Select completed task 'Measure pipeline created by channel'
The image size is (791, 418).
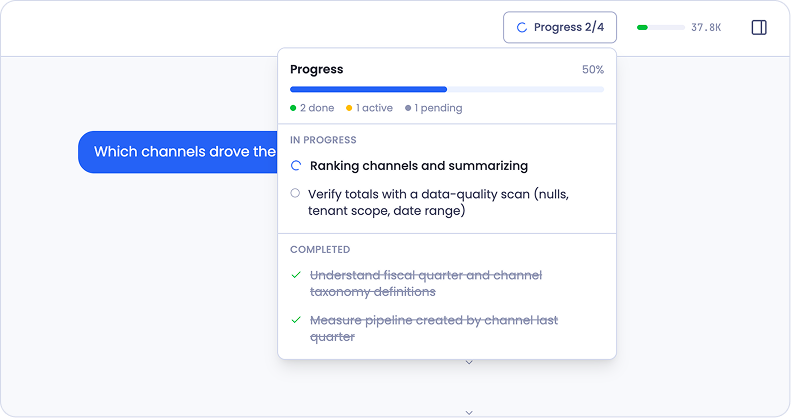[x=434, y=328]
